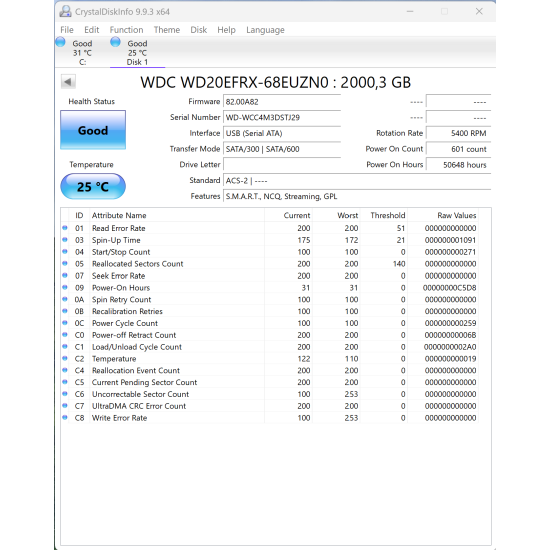Click status dot of Spin-Up Time row

65,240
